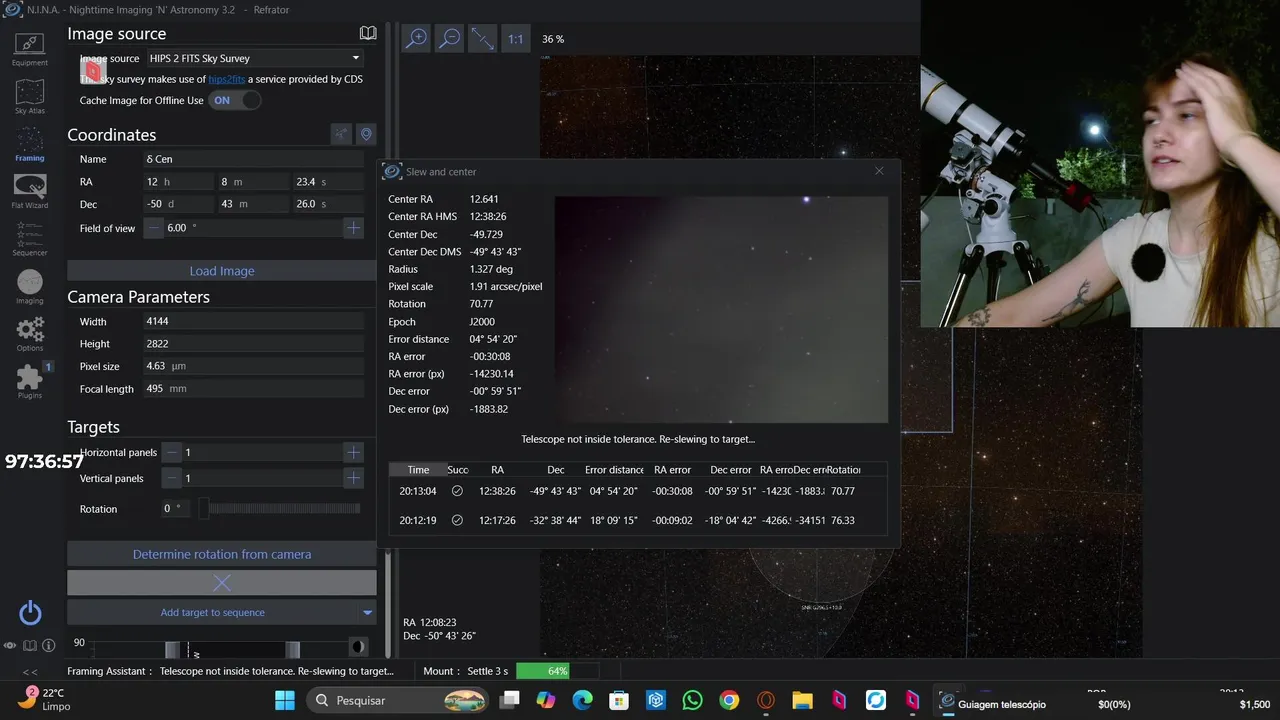Open the manual book icon near Image source

[x=368, y=33]
